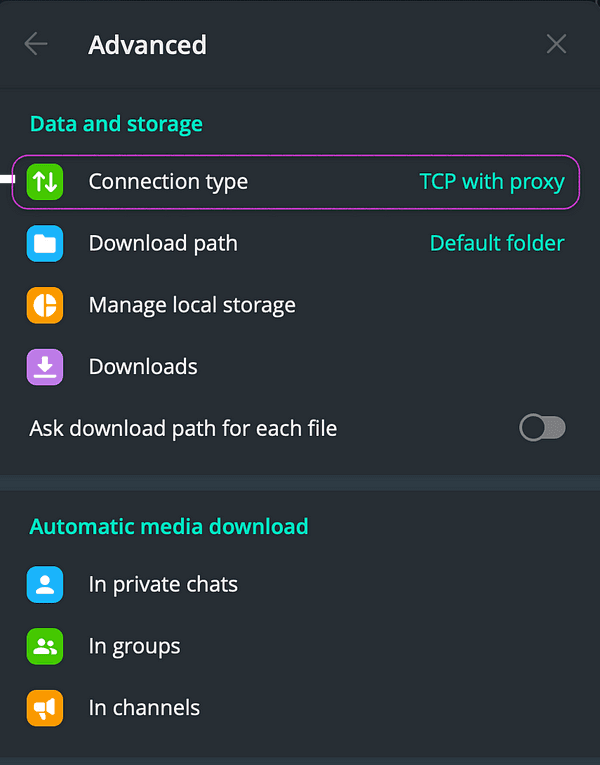Click the blue Download path folder icon

pyautogui.click(x=45, y=244)
